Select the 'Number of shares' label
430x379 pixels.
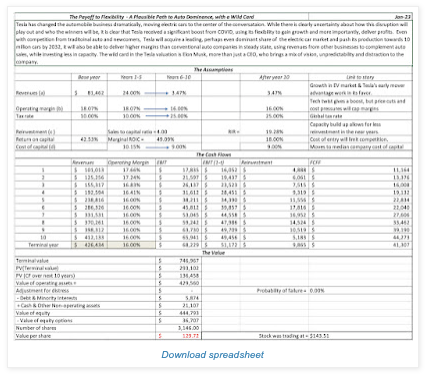[36, 328]
